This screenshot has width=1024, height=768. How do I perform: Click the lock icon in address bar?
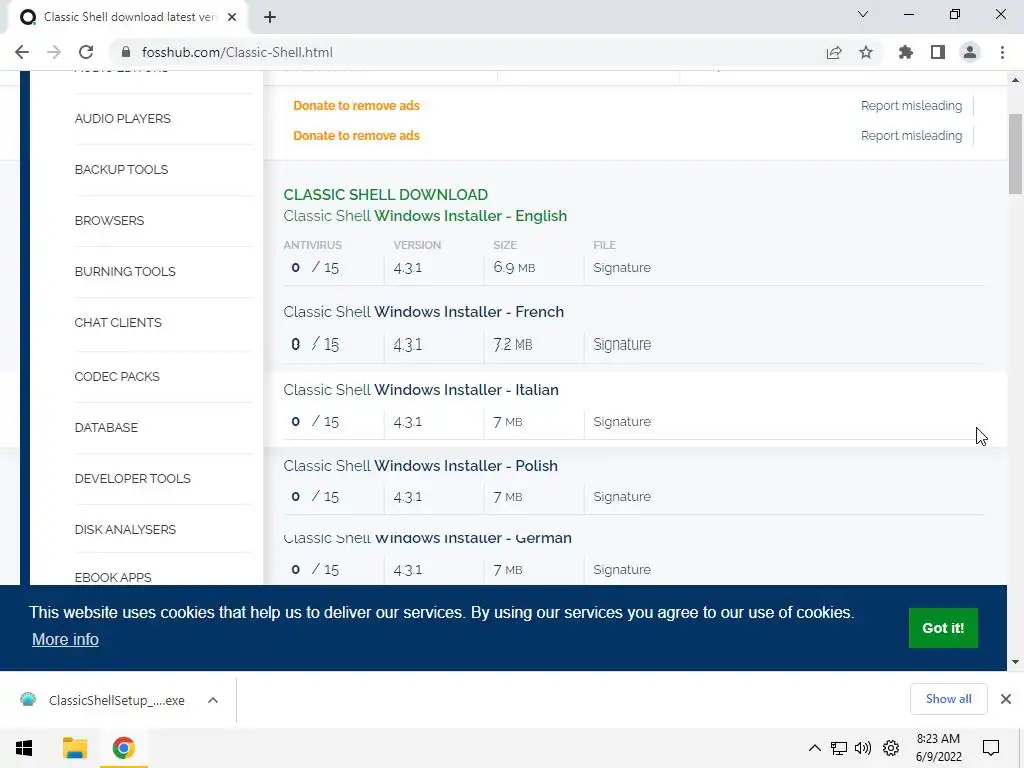pos(126,52)
